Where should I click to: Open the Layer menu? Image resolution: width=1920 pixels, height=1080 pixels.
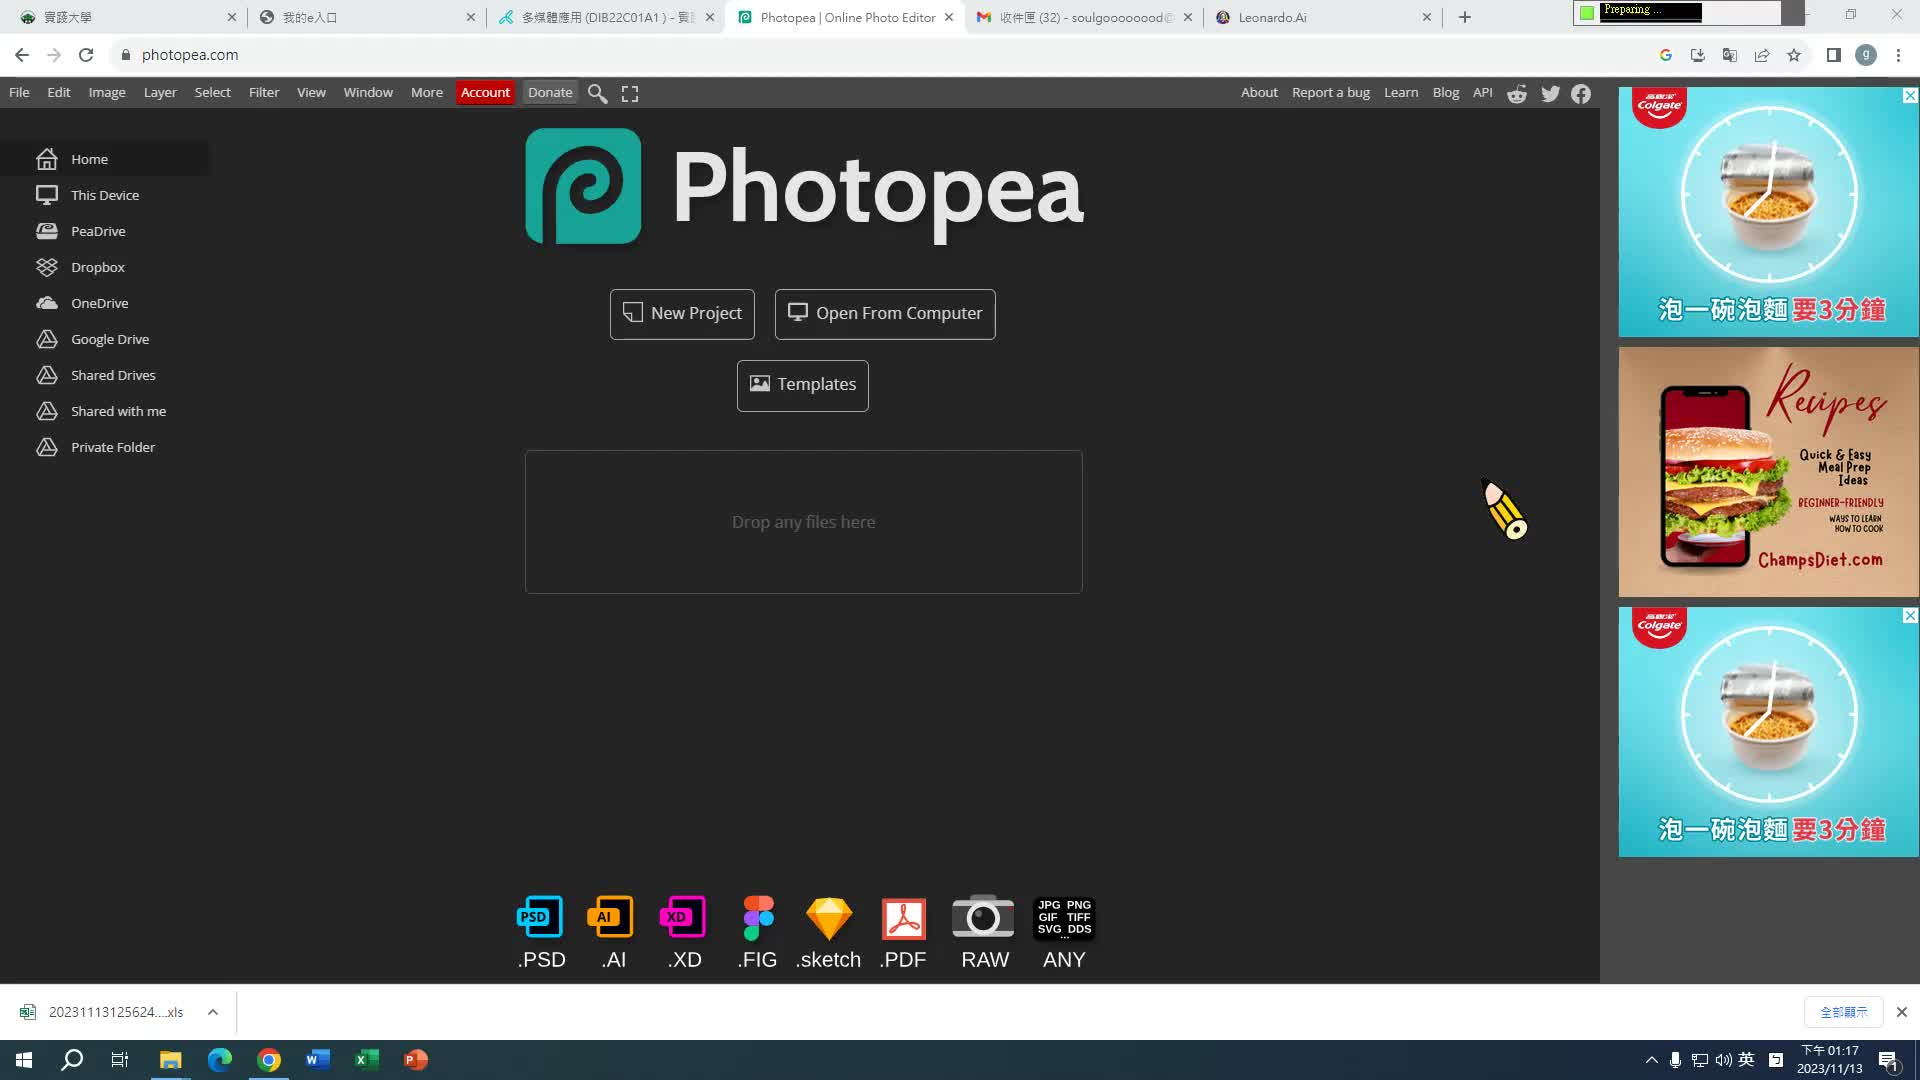pos(160,92)
